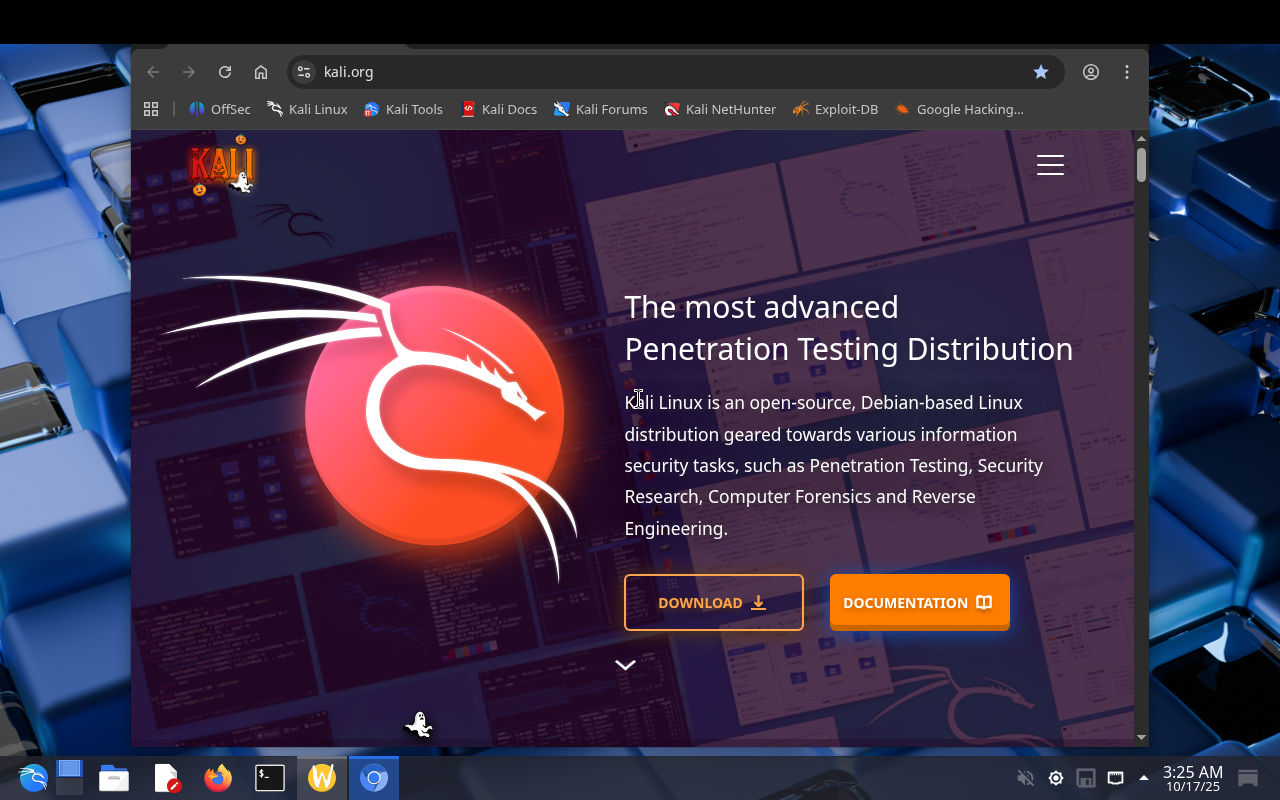Open the terminal from the taskbar

coord(270,777)
